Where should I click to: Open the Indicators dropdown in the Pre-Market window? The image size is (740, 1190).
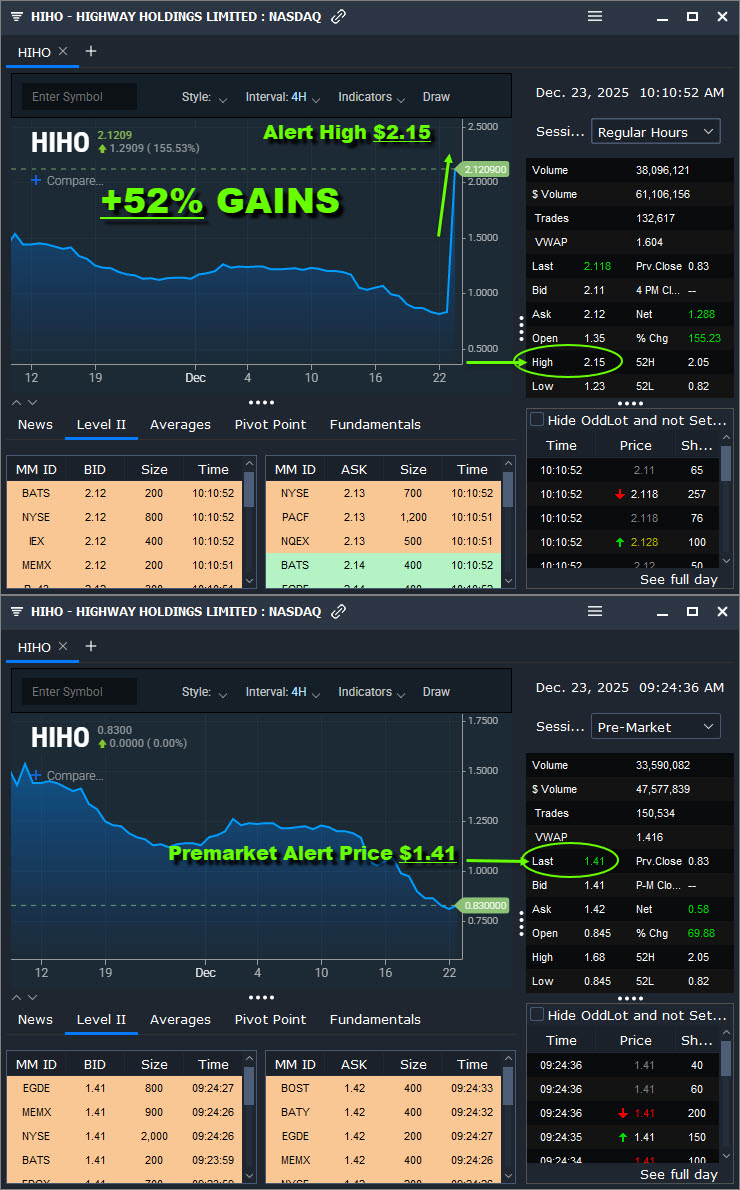[371, 692]
